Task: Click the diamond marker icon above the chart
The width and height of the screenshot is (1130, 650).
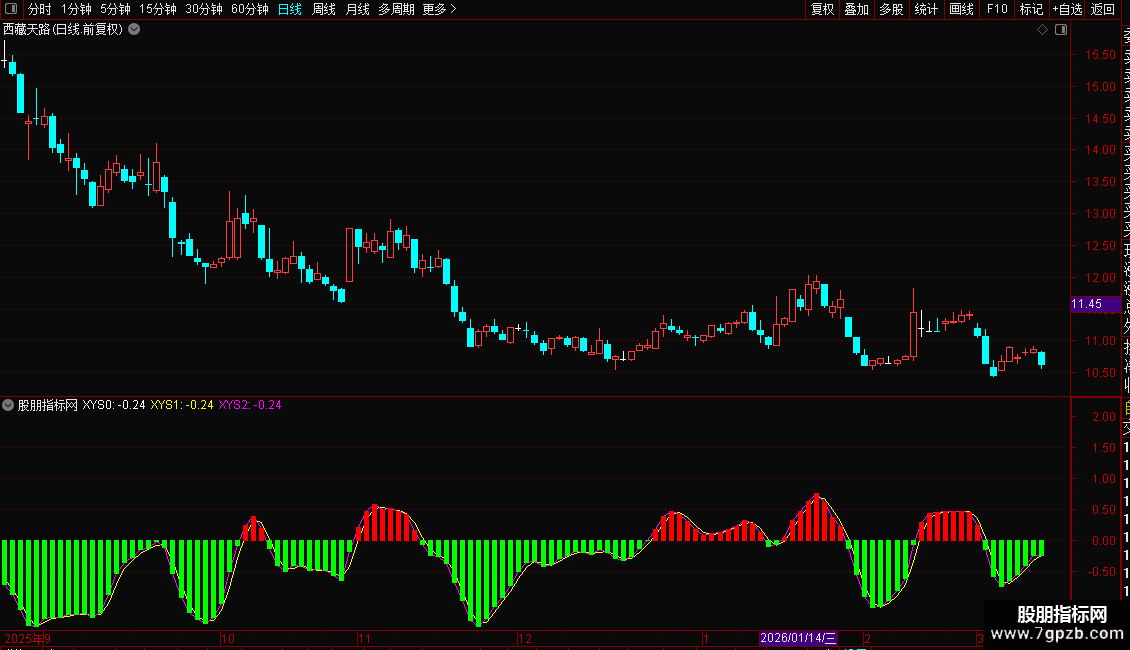Action: 1042,30
